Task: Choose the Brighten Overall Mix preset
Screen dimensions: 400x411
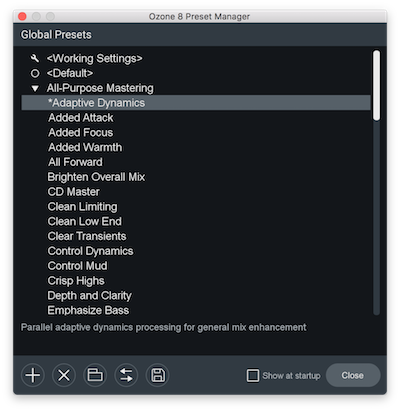Action: coord(96,177)
